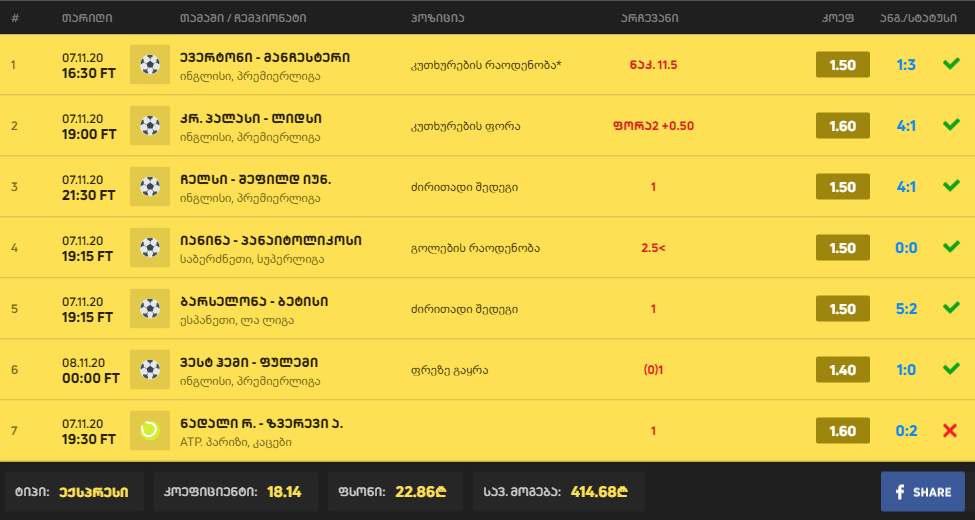Click the green checkmark in the ბარსელონა row
This screenshot has width=975, height=520.
[x=951, y=307]
